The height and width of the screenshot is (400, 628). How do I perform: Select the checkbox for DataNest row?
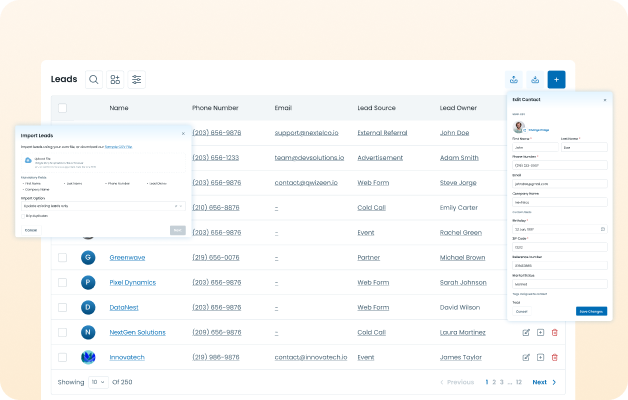63,308
